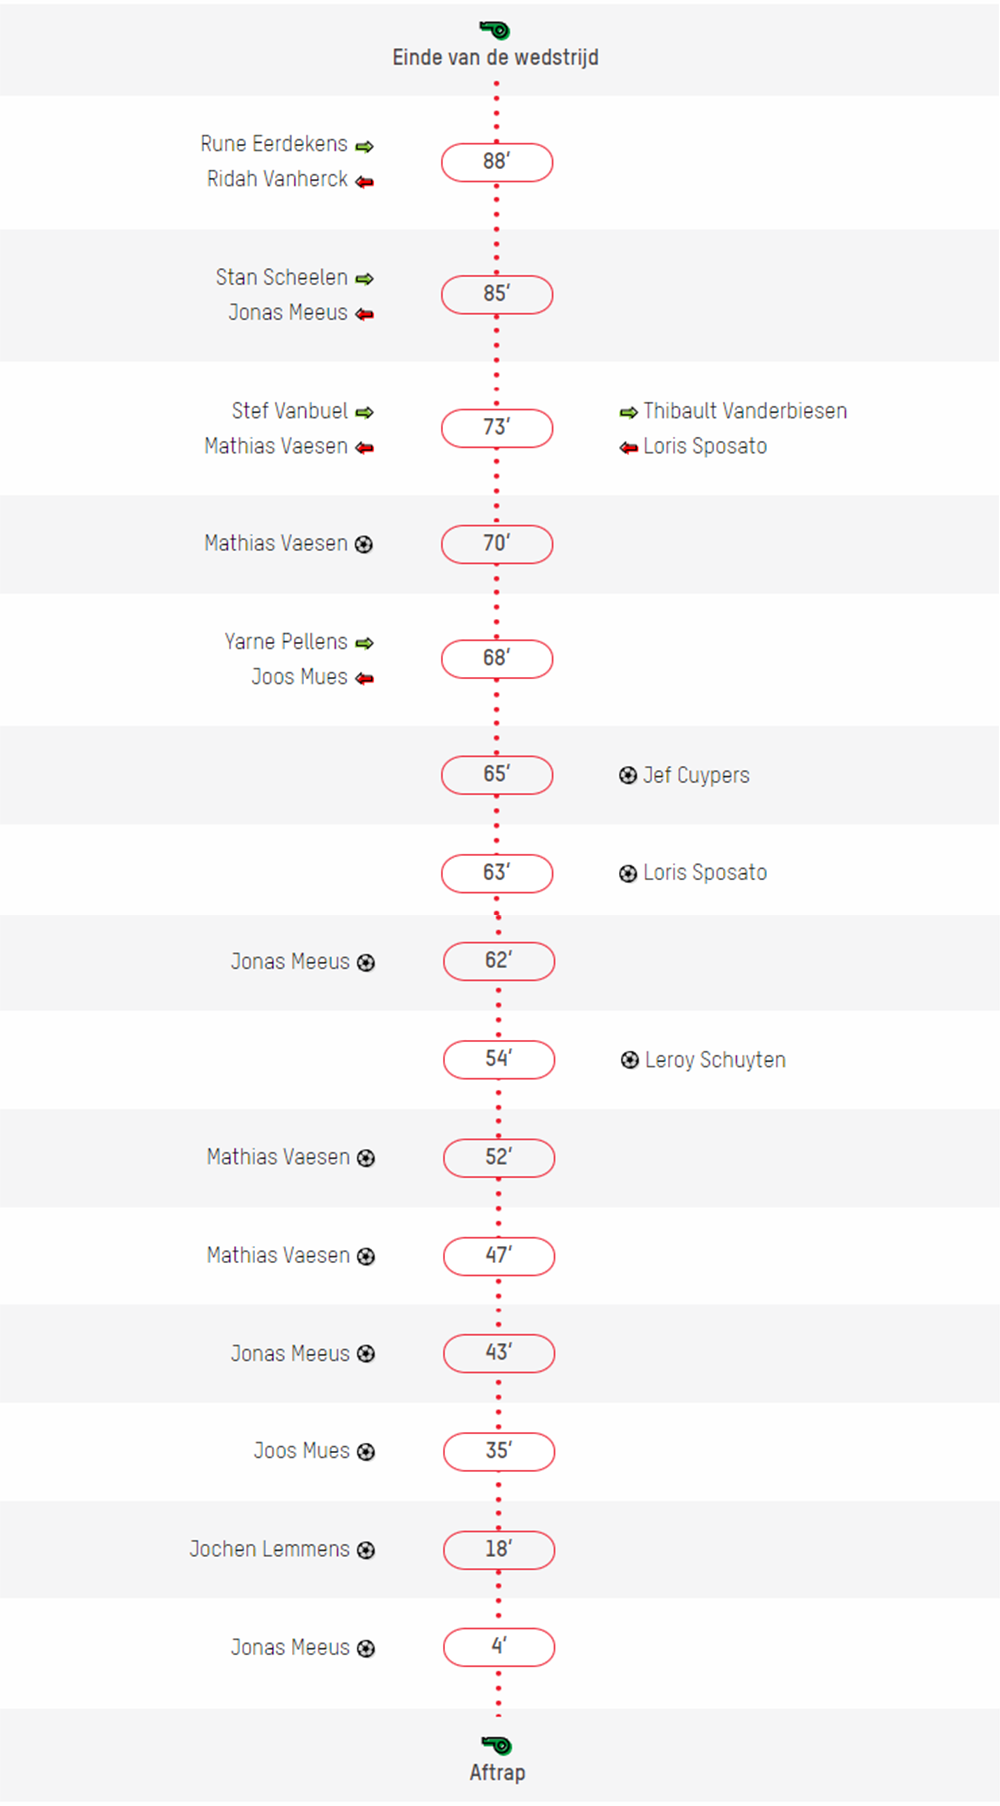The height and width of the screenshot is (1806, 1000).
Task: Select the 70' minute marker
Action: point(497,544)
